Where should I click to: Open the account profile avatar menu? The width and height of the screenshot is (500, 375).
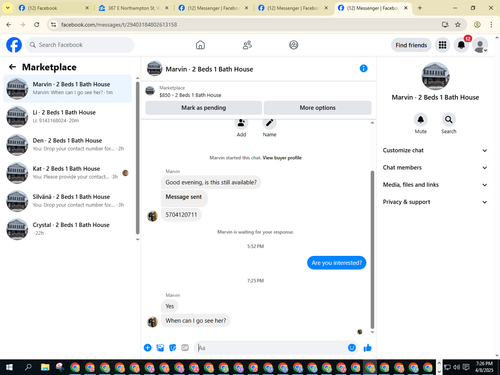tap(480, 45)
